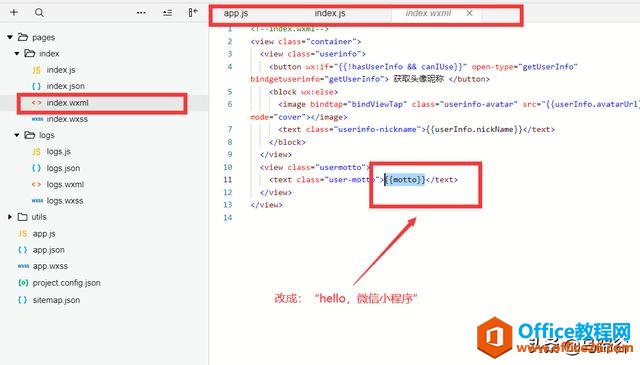640x365 pixels.
Task: Collapse the pages folder arrow
Action: click(10, 37)
